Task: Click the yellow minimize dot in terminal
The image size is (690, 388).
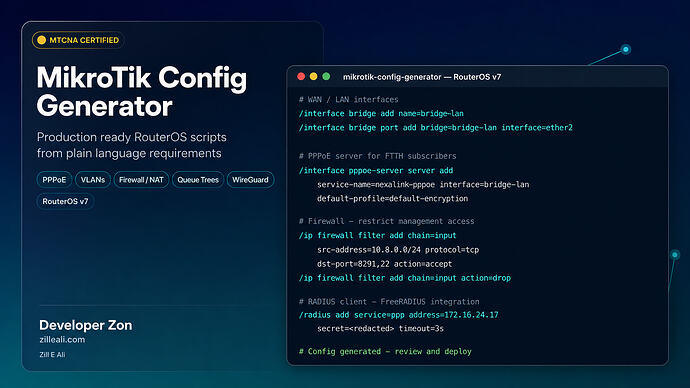Action: tap(313, 77)
